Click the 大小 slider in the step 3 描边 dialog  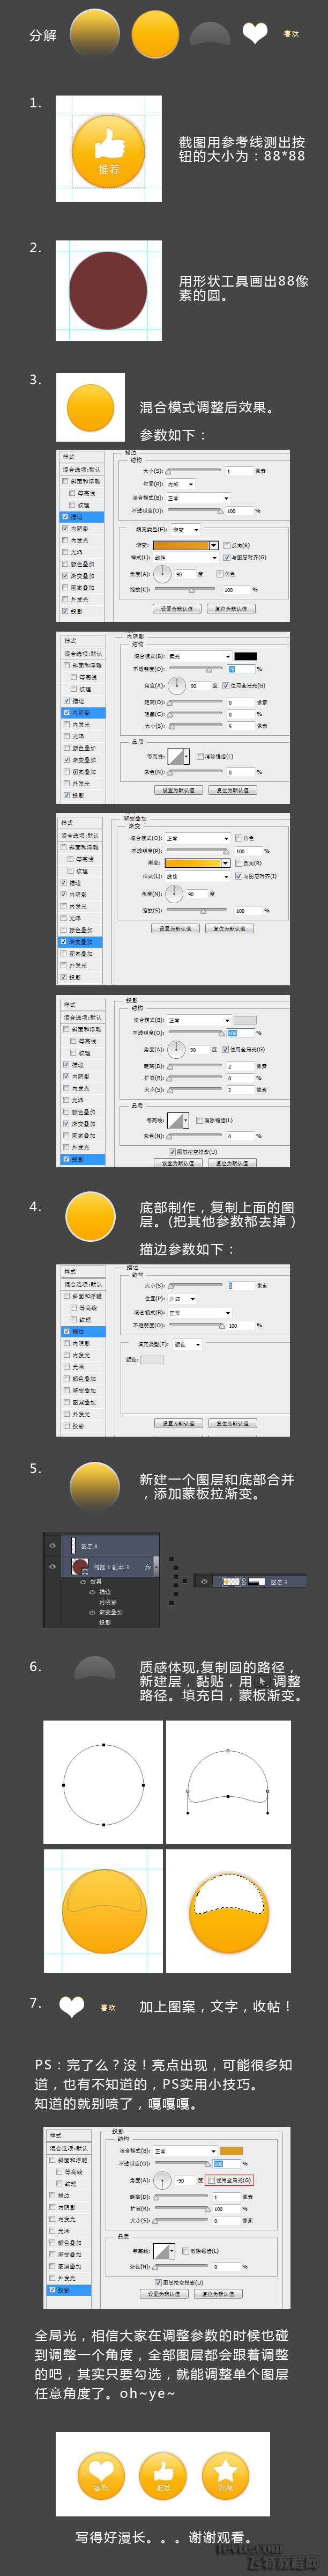[x=194, y=470]
